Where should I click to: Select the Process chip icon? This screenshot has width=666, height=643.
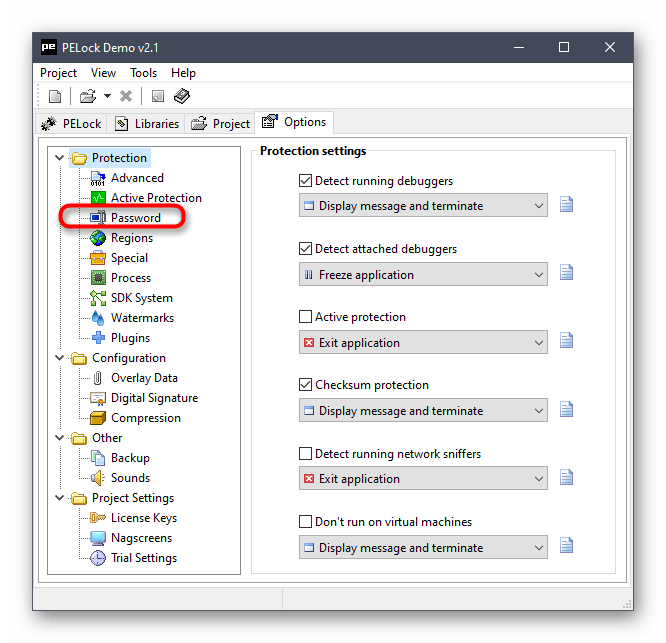[98, 278]
